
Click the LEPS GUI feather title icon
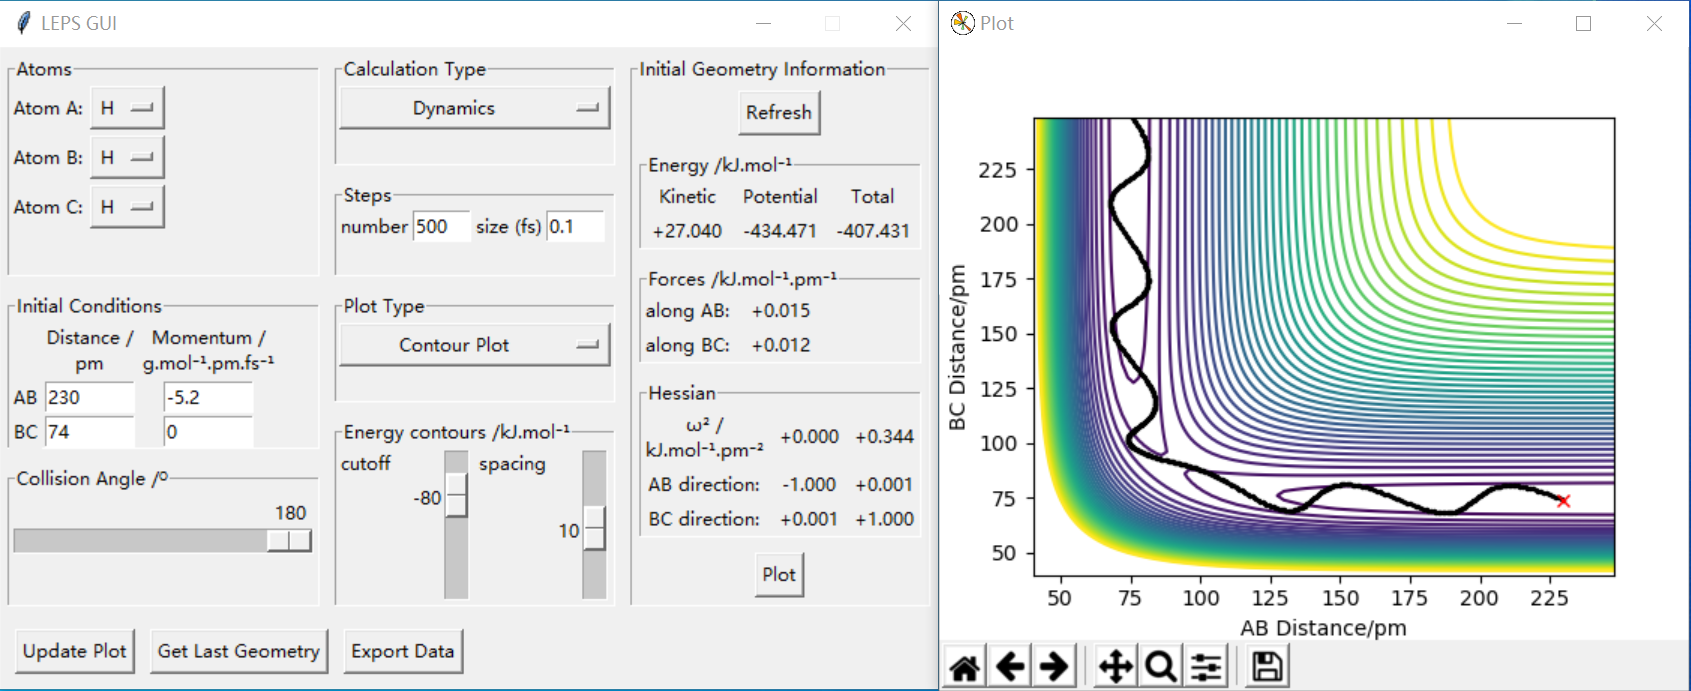tap(23, 23)
